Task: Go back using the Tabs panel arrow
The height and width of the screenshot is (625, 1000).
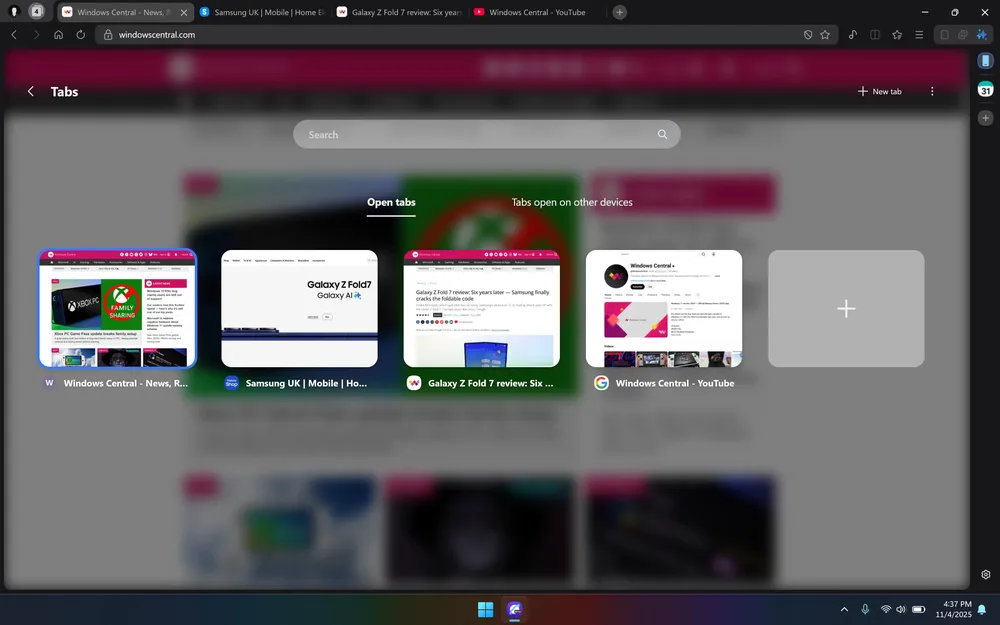Action: click(x=31, y=91)
